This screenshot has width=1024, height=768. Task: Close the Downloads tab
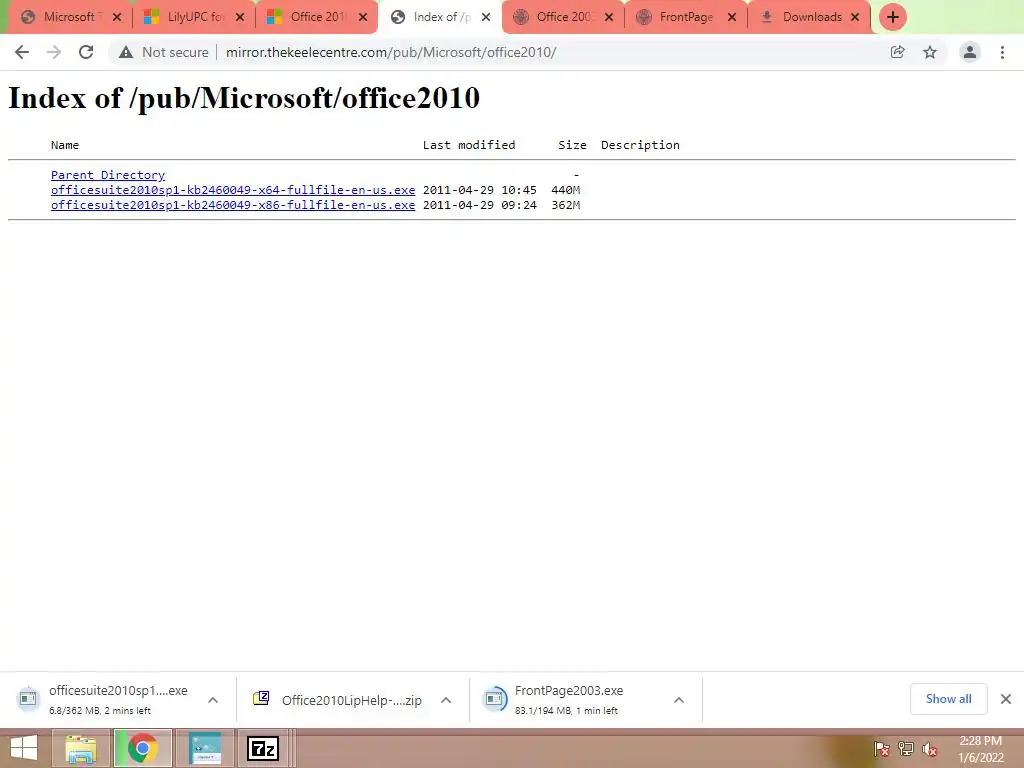coord(855,17)
